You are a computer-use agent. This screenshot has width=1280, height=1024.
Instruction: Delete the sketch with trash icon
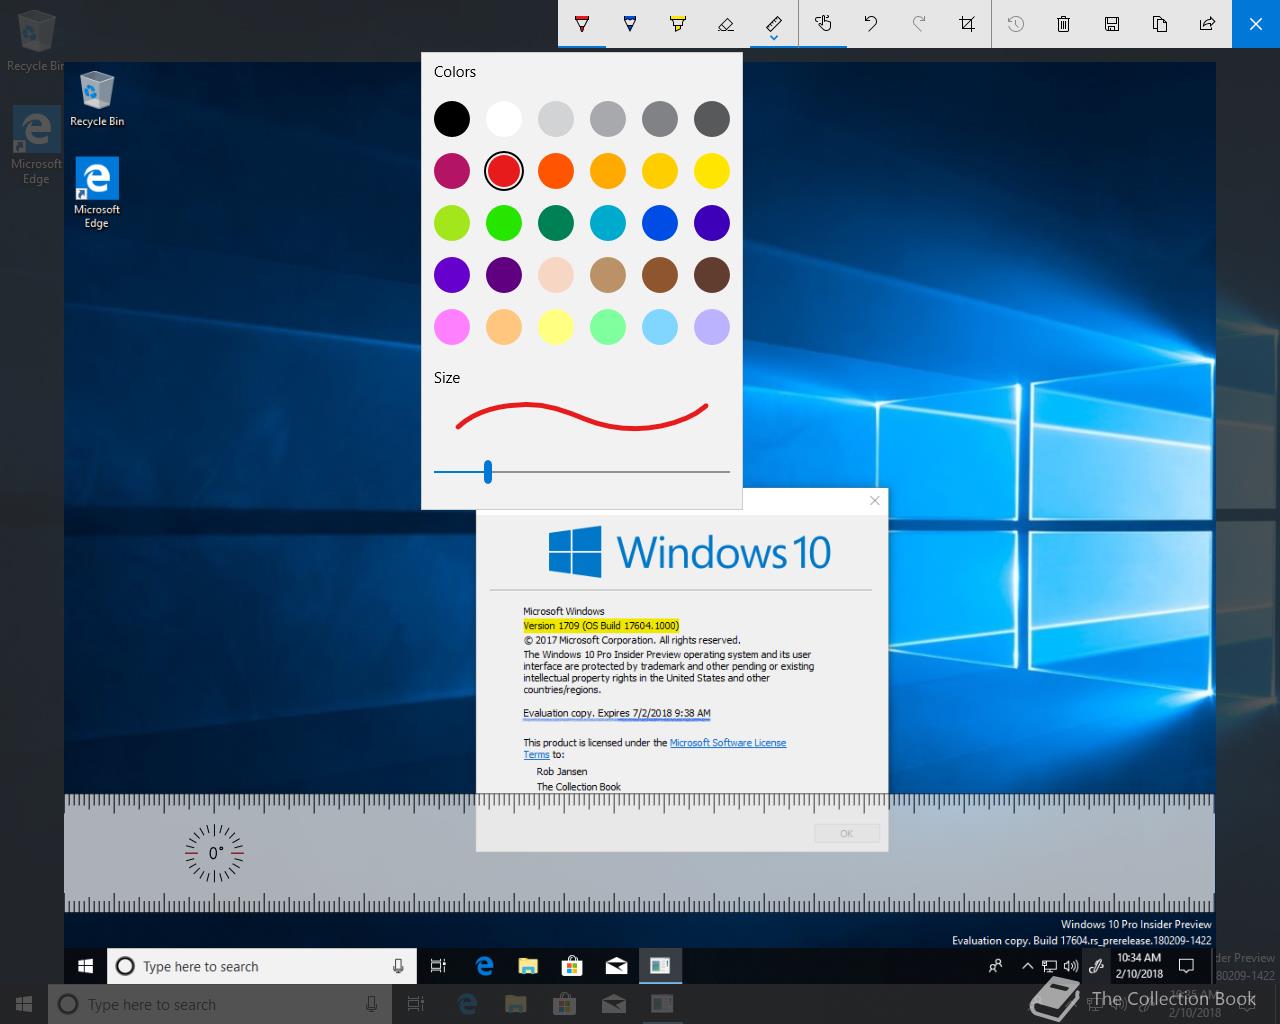(1064, 23)
